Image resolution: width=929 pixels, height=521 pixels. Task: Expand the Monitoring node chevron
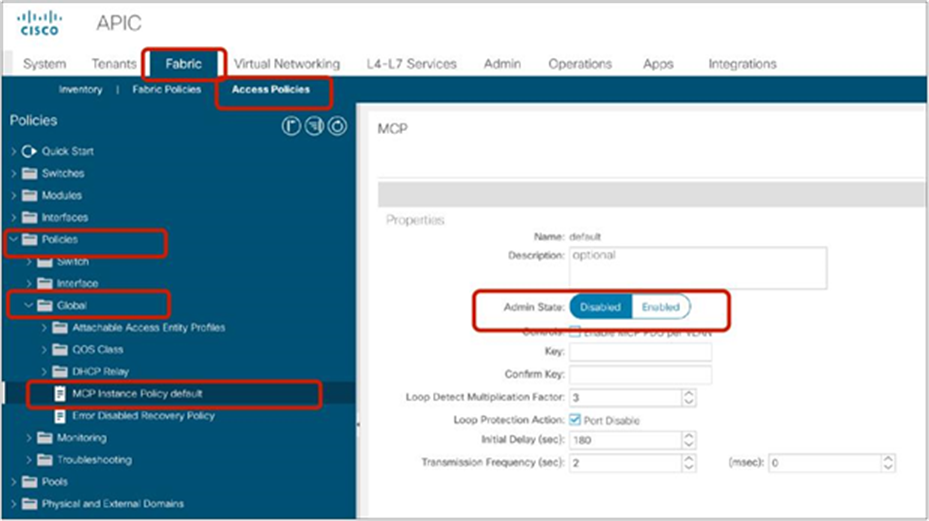[28, 438]
